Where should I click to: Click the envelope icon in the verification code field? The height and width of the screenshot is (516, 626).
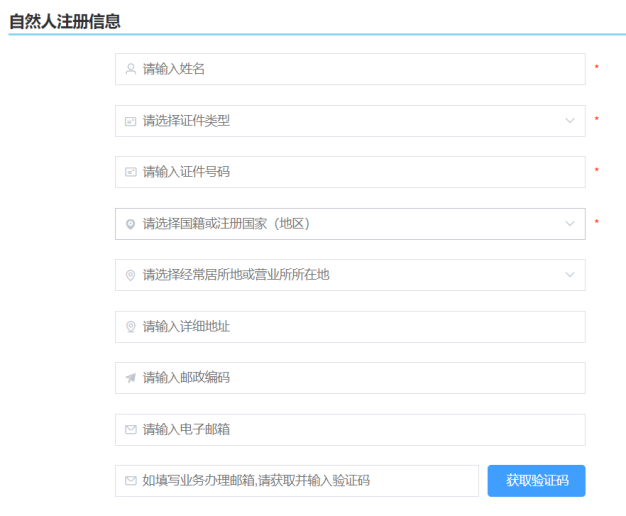coord(130,481)
